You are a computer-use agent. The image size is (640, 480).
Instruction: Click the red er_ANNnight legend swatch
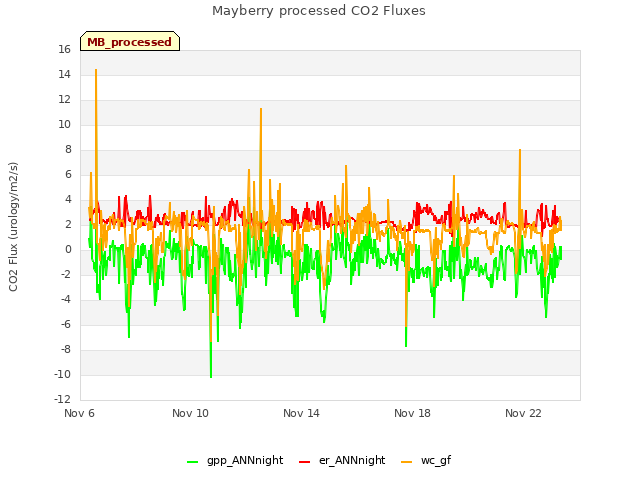[304, 462]
